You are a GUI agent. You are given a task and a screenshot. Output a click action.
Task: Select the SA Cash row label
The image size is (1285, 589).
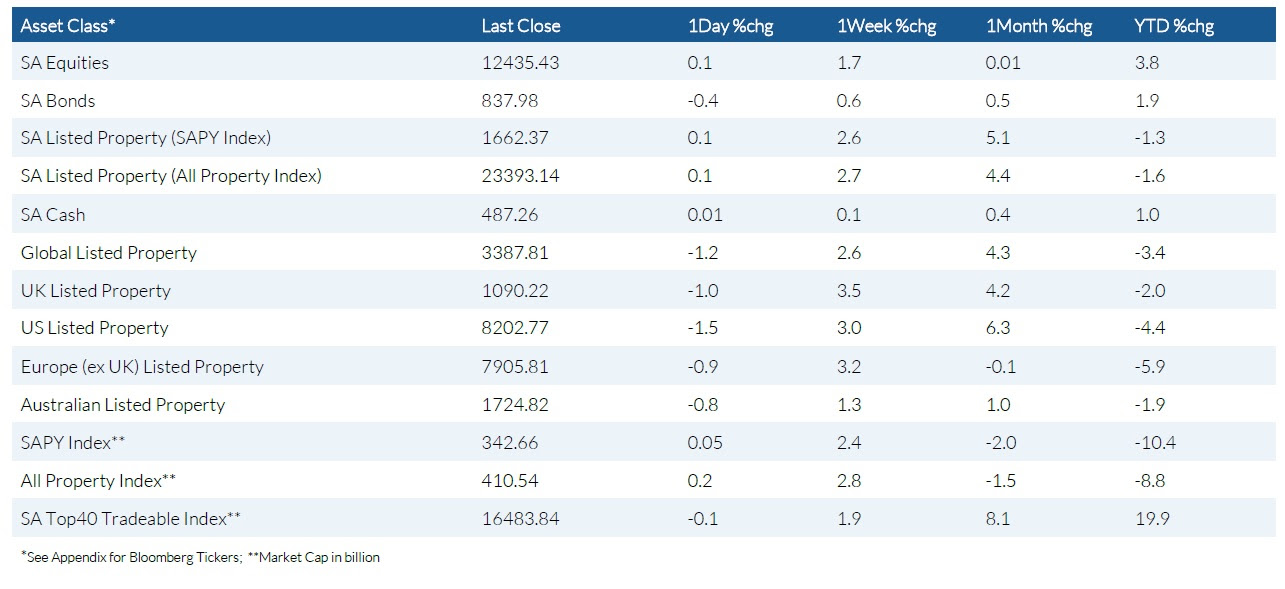click(53, 215)
